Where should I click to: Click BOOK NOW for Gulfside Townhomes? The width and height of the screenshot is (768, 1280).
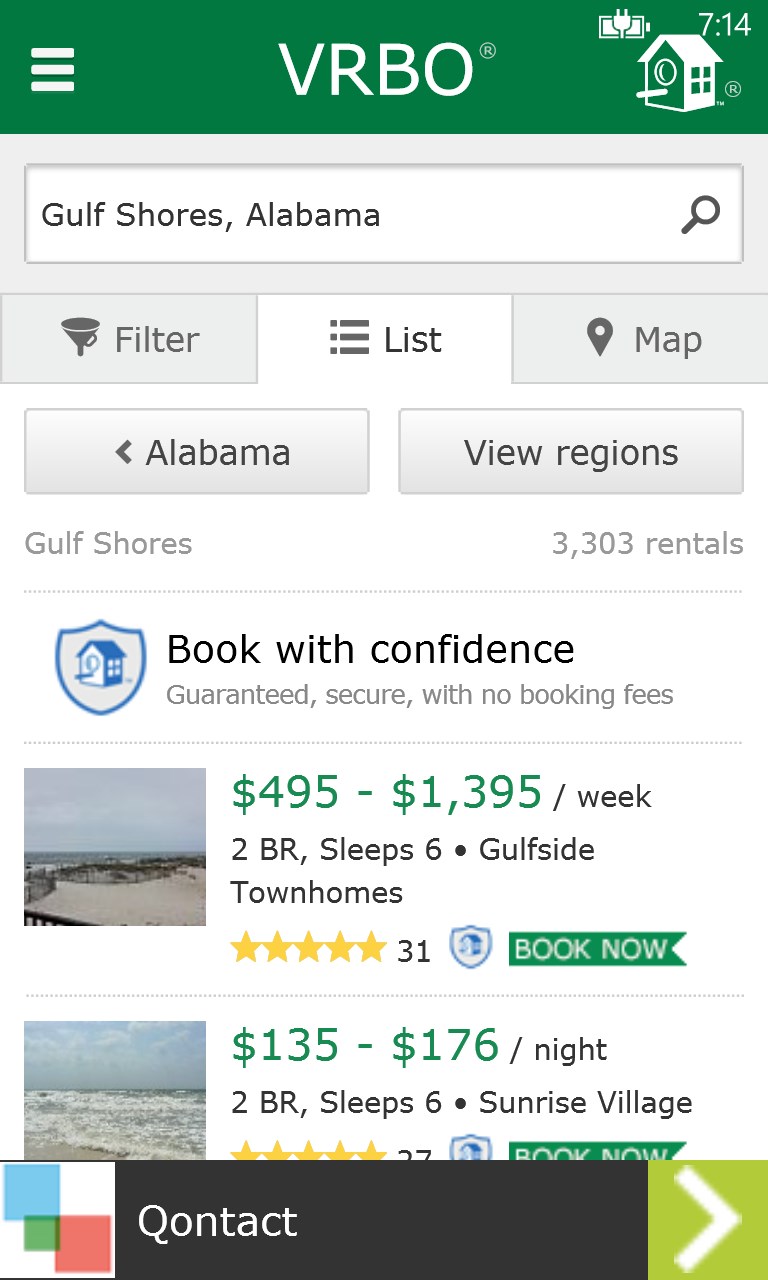pos(596,948)
